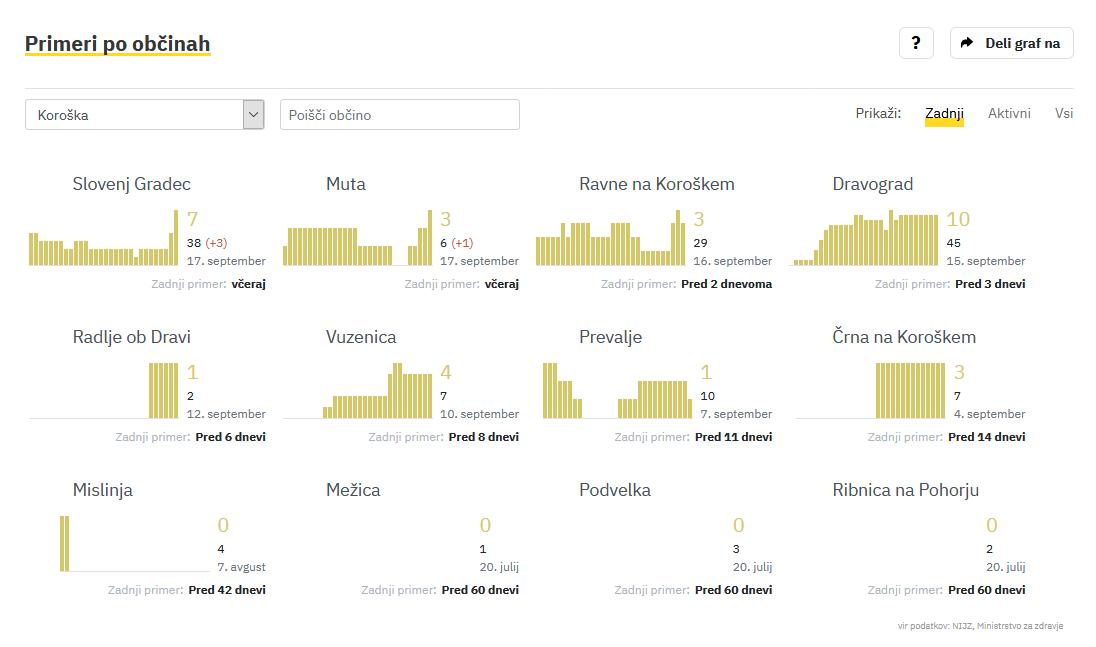Click the question mark help button
Image resolution: width=1096 pixels, height=647 pixels.
coord(916,43)
